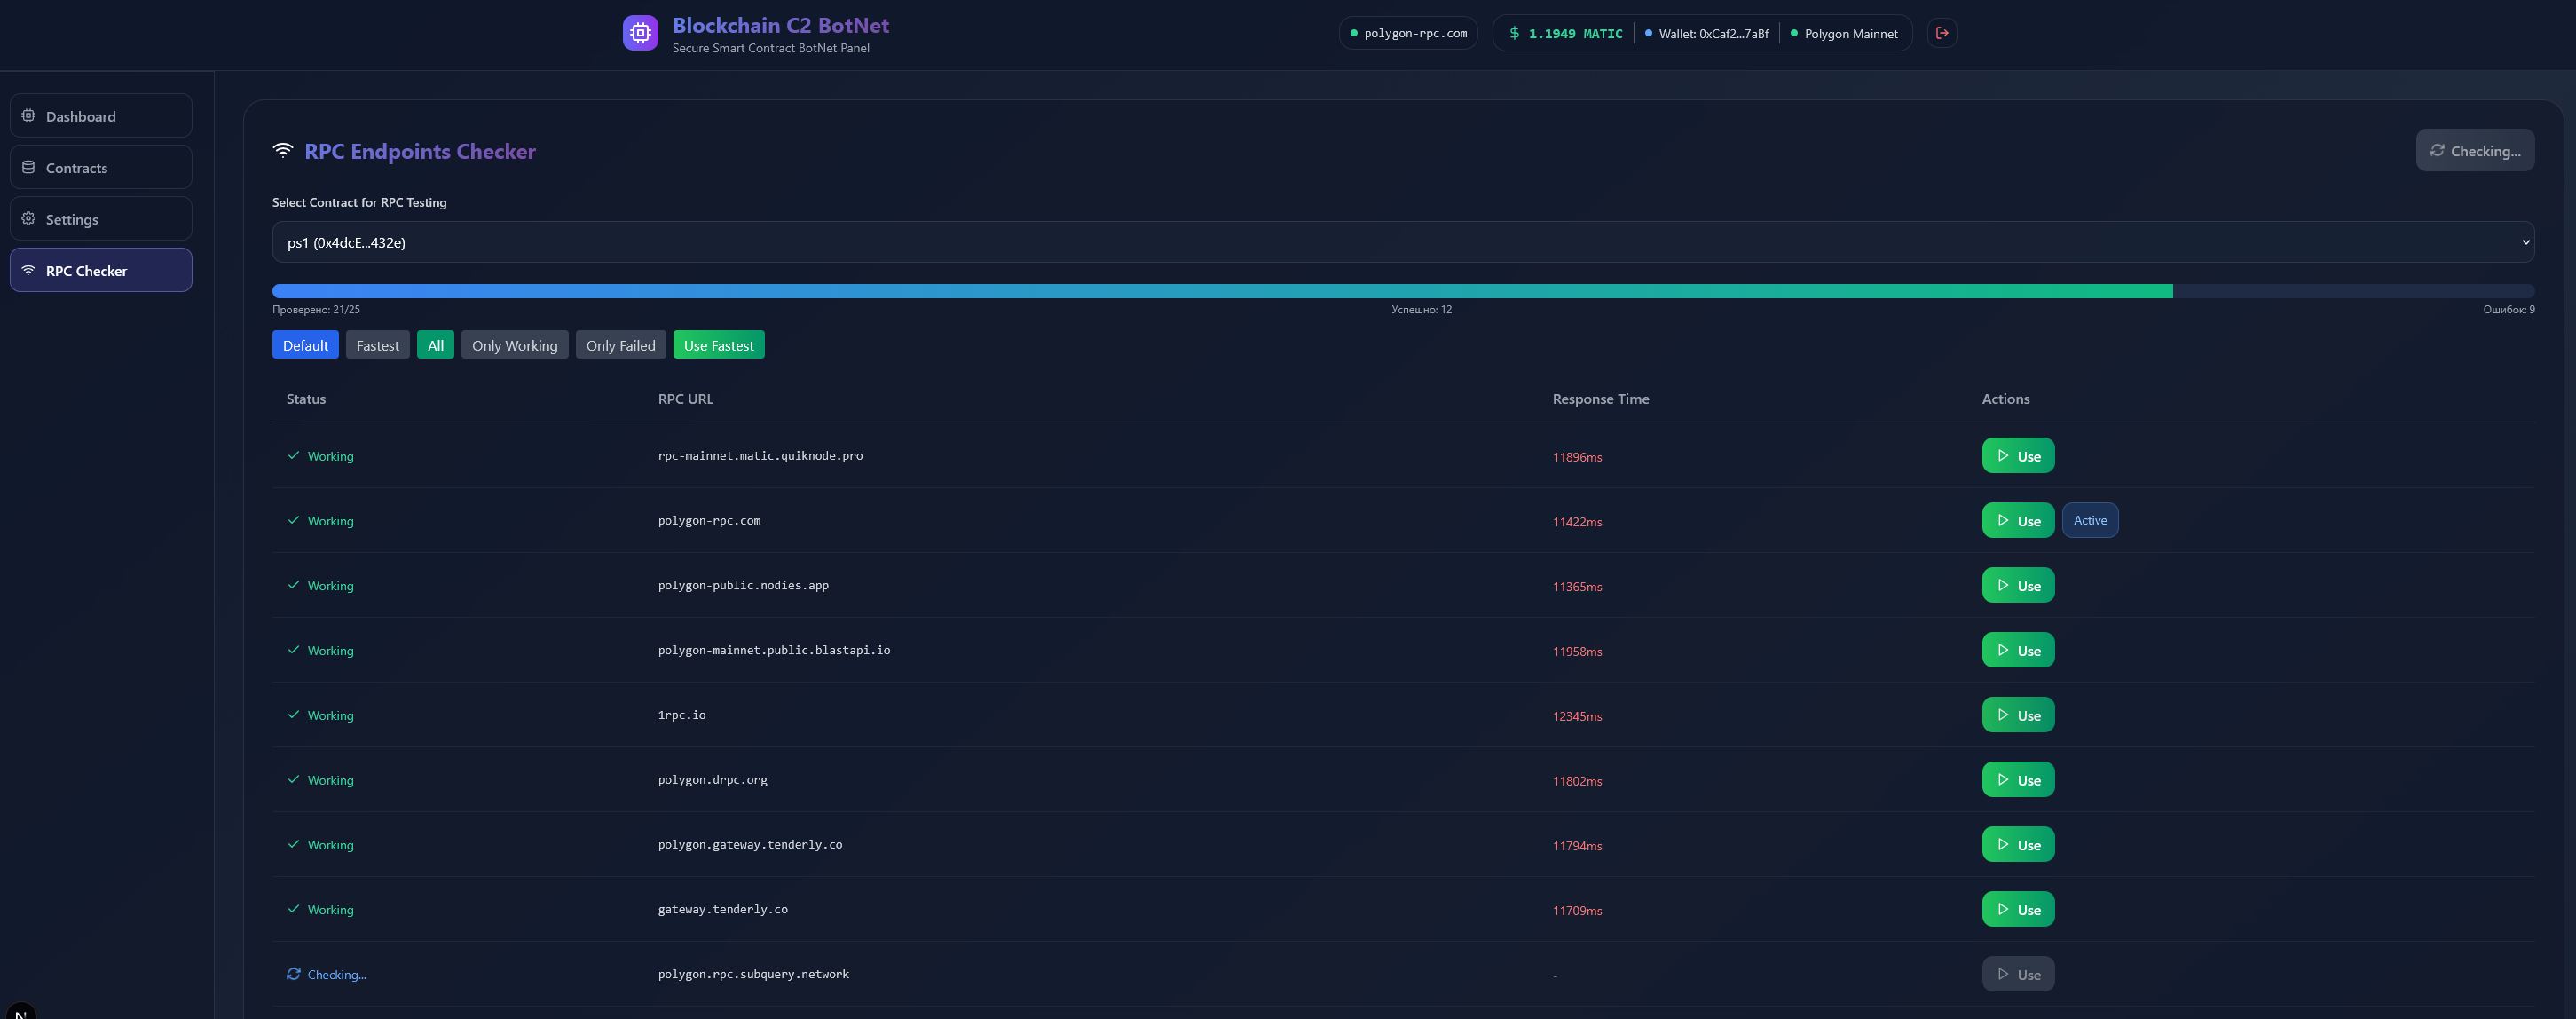
Task: Click the refresh icon in Checking button
Action: click(2437, 151)
